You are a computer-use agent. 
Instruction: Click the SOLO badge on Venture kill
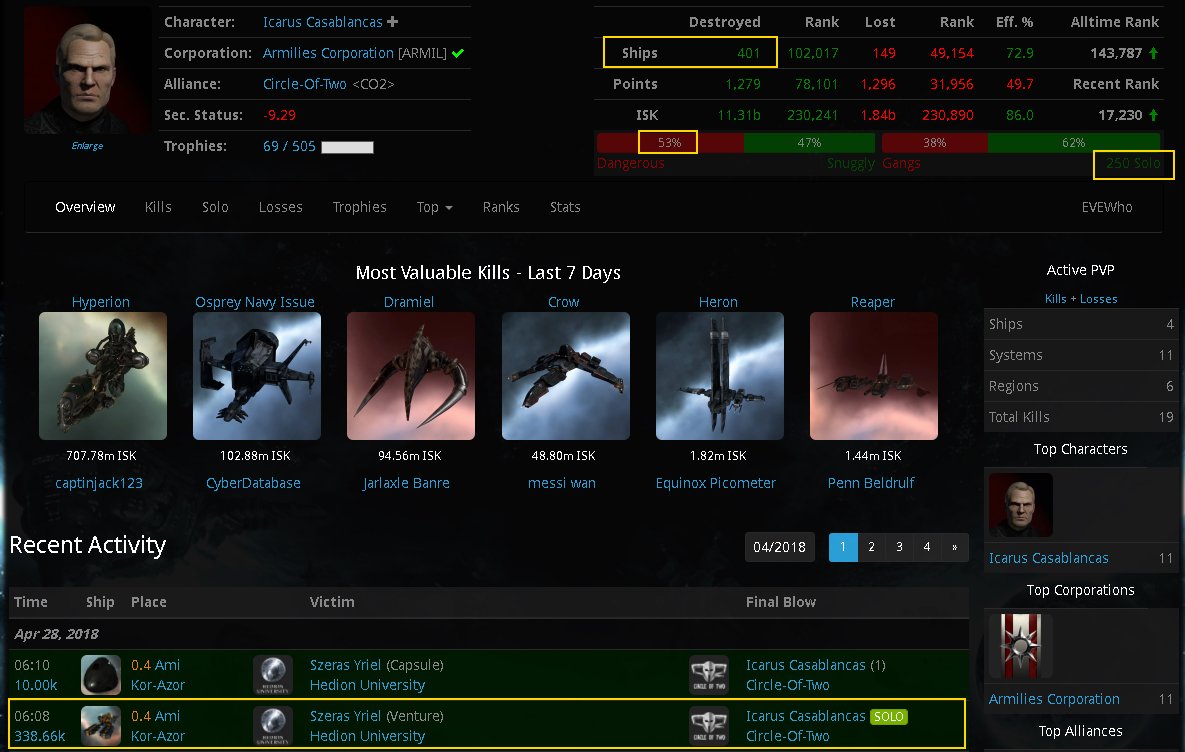[x=889, y=716]
